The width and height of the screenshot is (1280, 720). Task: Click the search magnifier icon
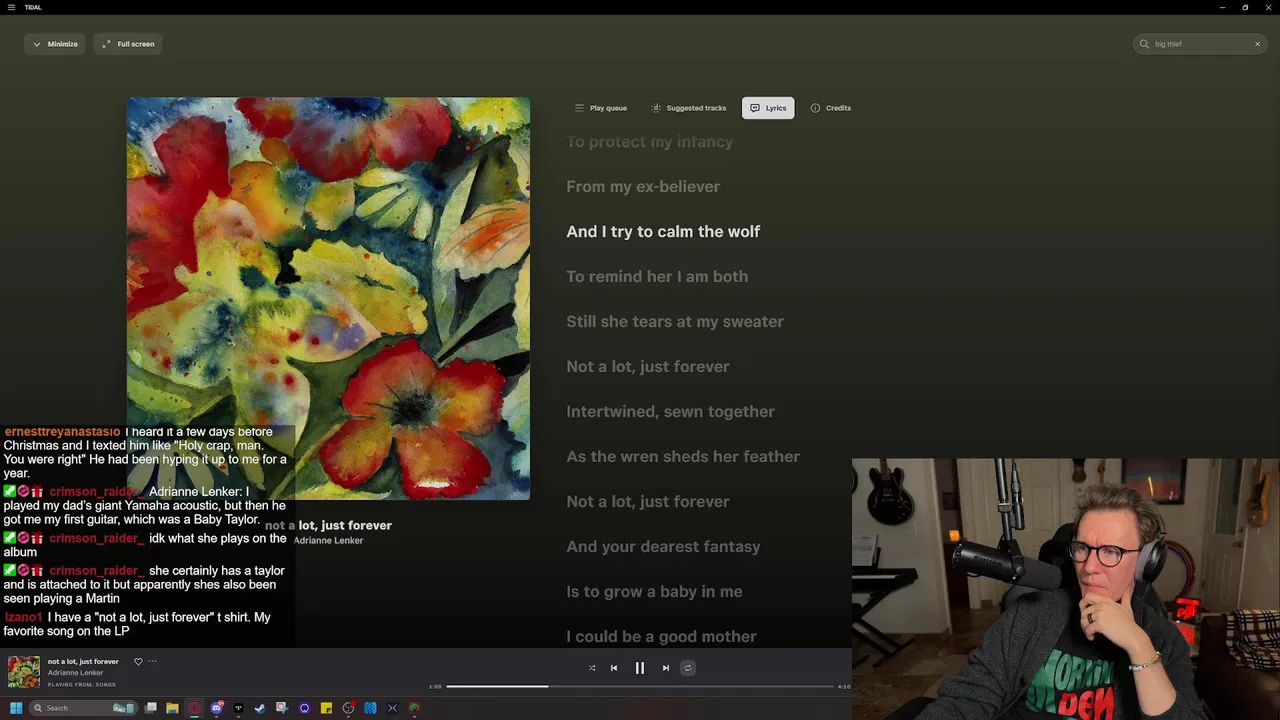click(x=1144, y=44)
